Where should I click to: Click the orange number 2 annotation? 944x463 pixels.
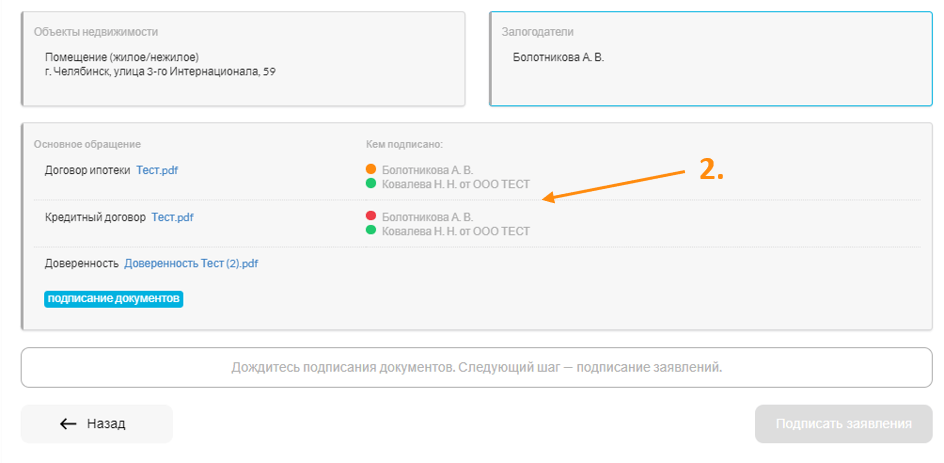(x=711, y=170)
